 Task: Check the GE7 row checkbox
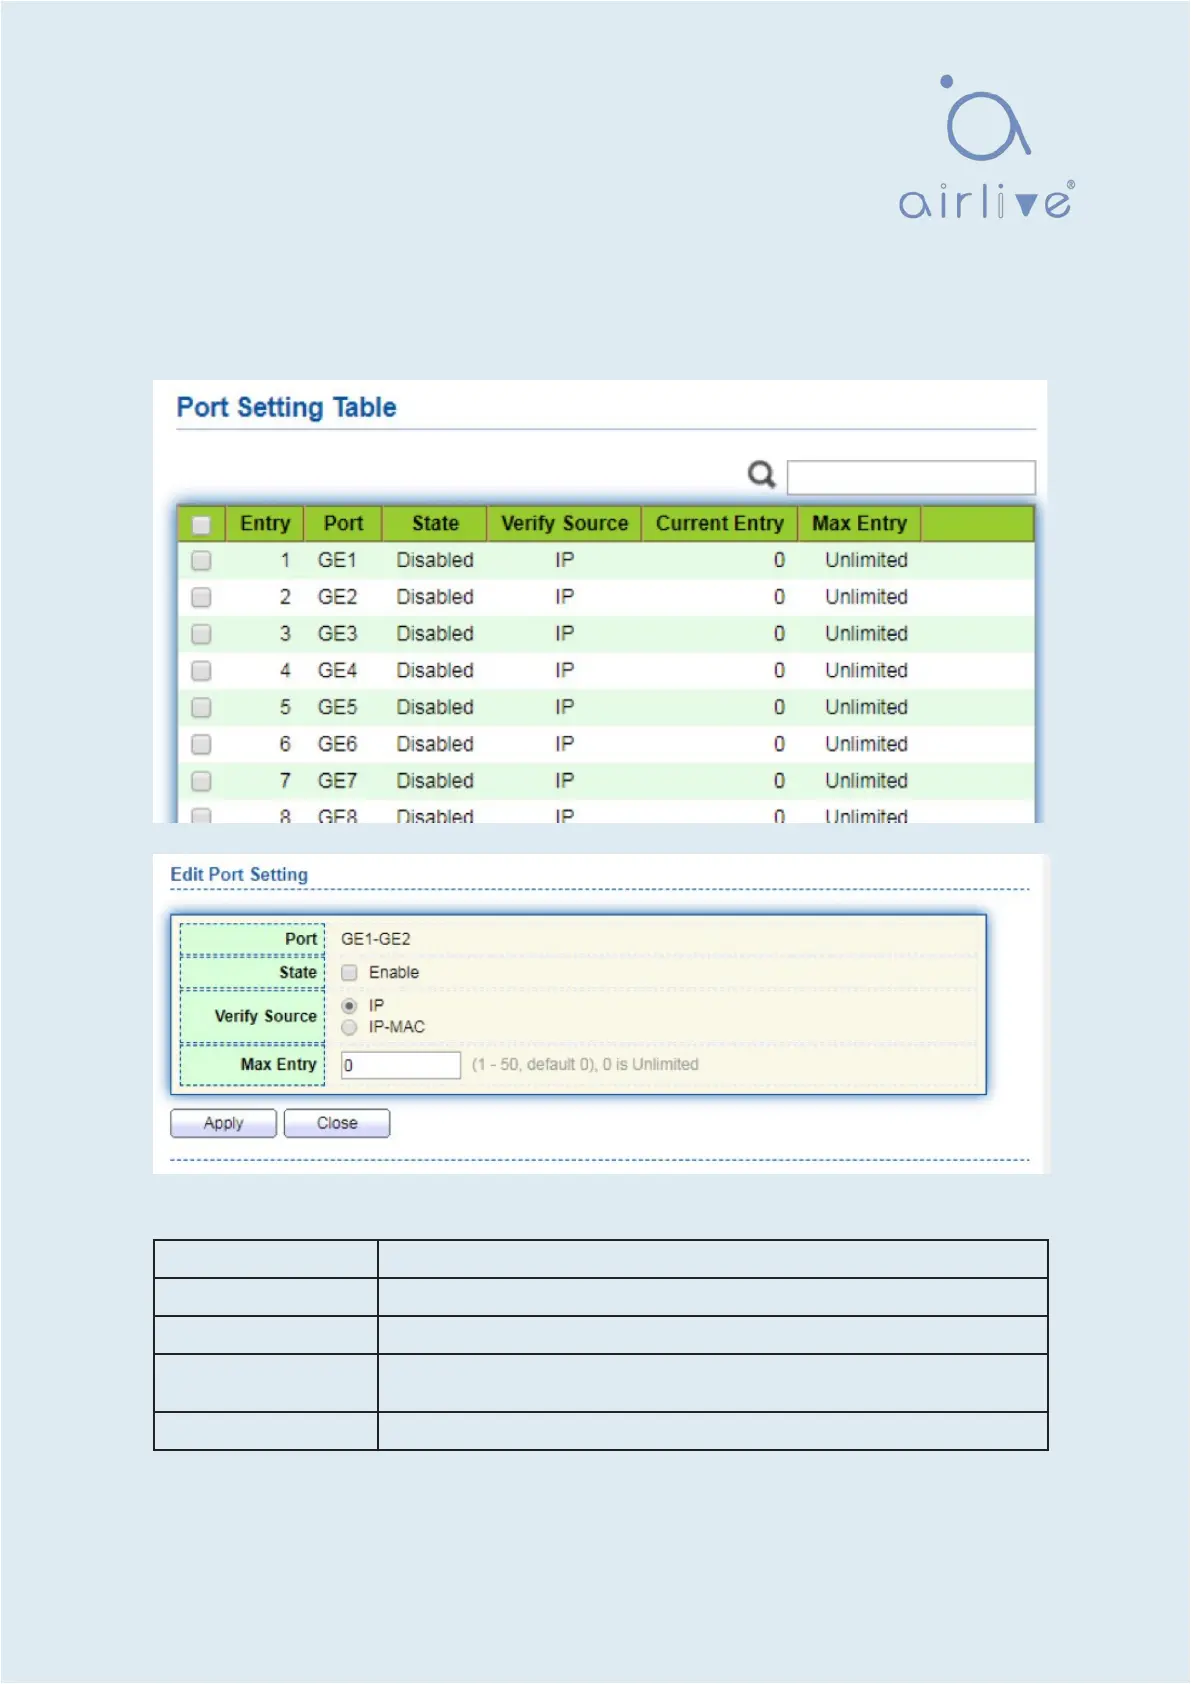pyautogui.click(x=201, y=782)
